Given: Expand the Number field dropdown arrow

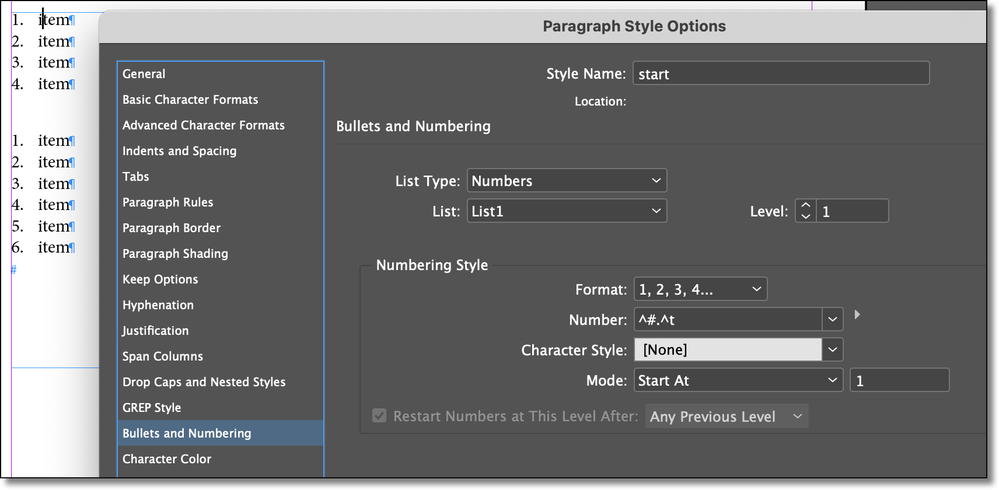Looking at the screenshot, I should click(x=832, y=320).
